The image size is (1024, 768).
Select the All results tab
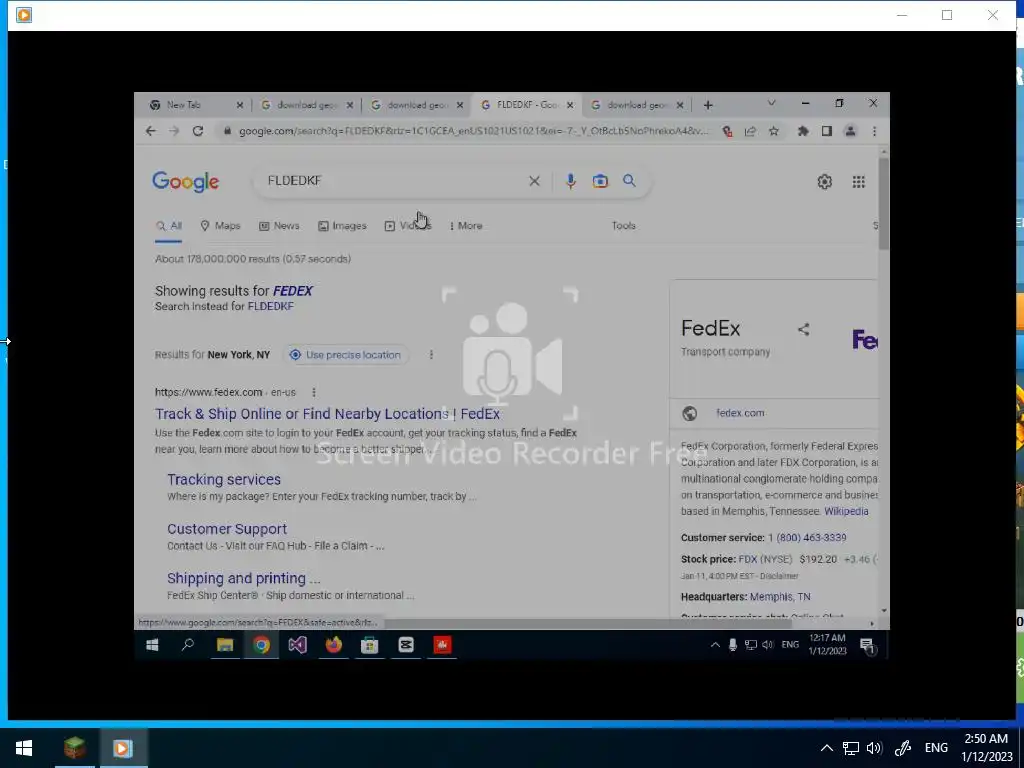coord(168,226)
